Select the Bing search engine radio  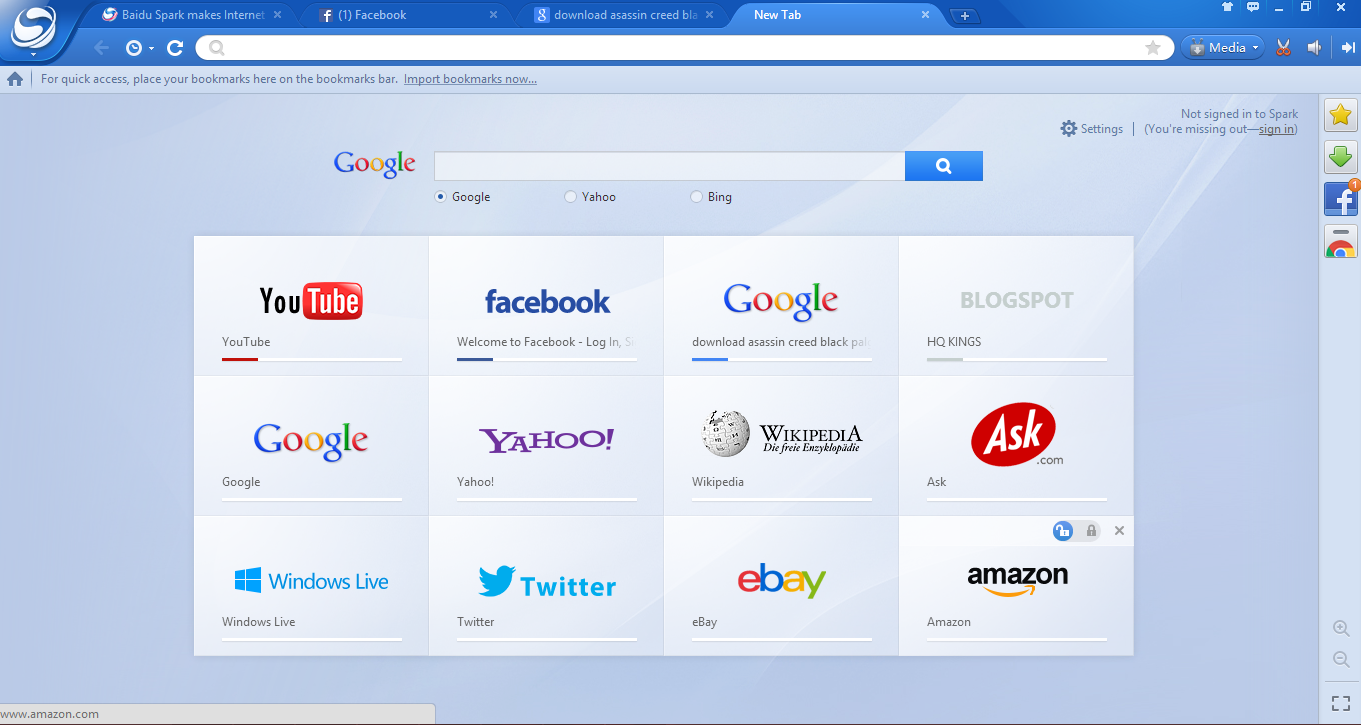point(697,197)
